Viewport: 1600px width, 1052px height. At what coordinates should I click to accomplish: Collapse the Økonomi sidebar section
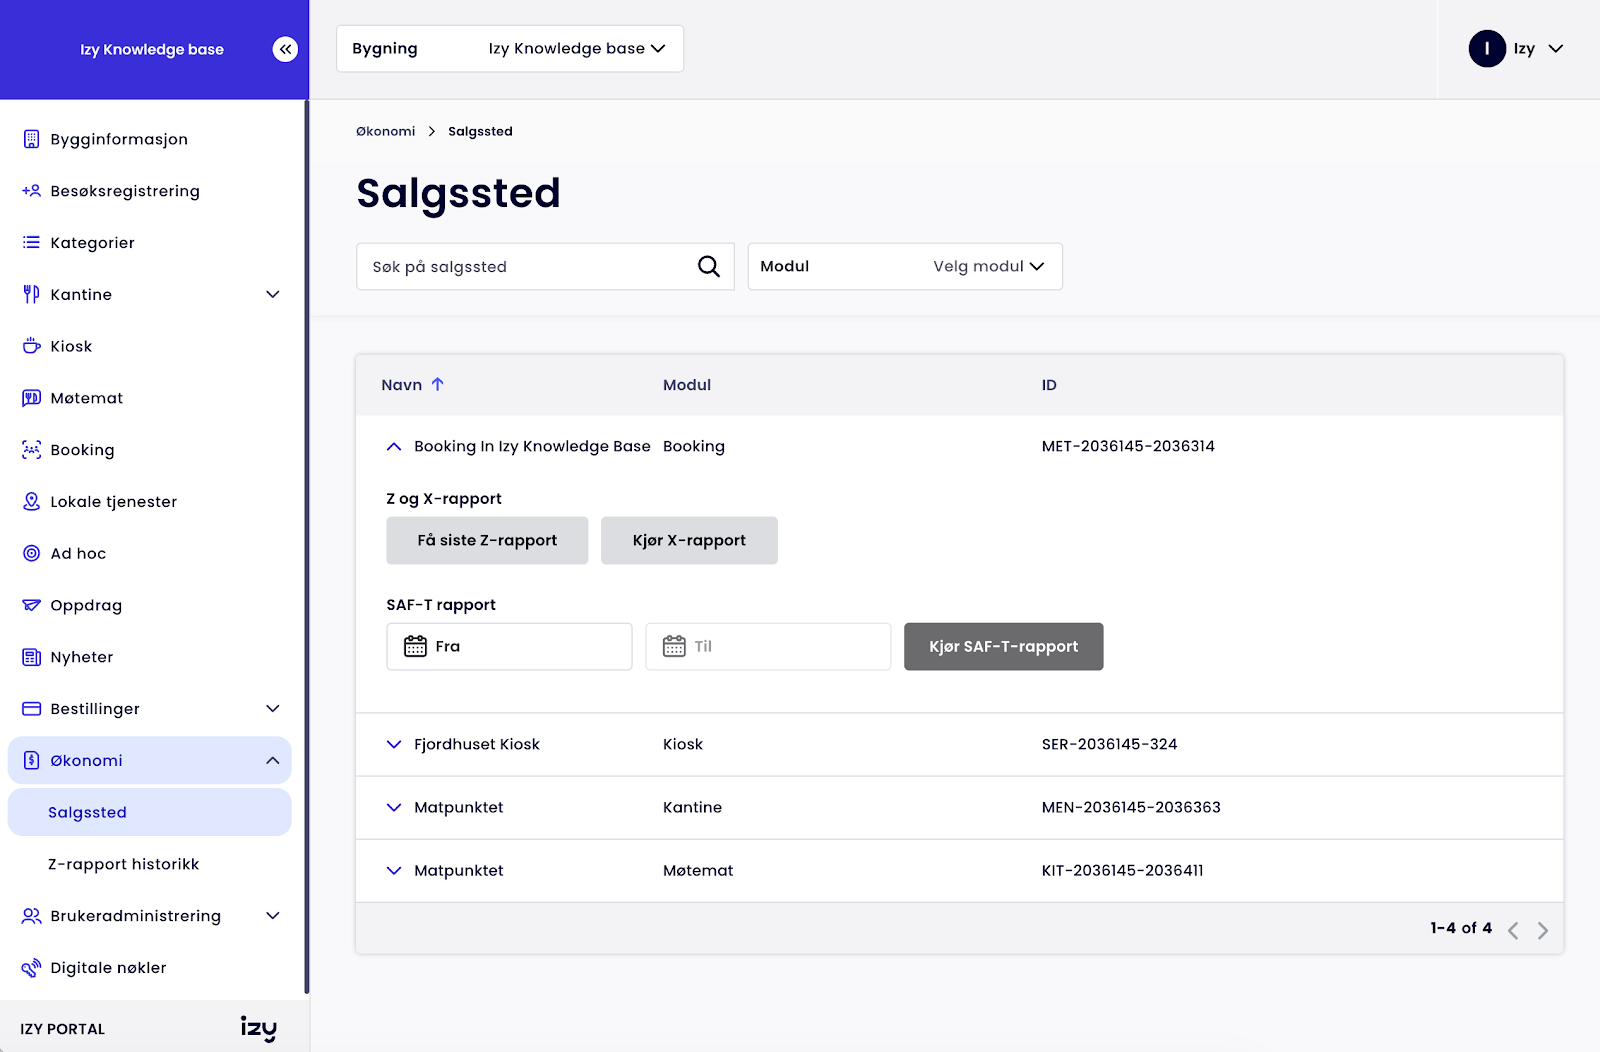(272, 761)
